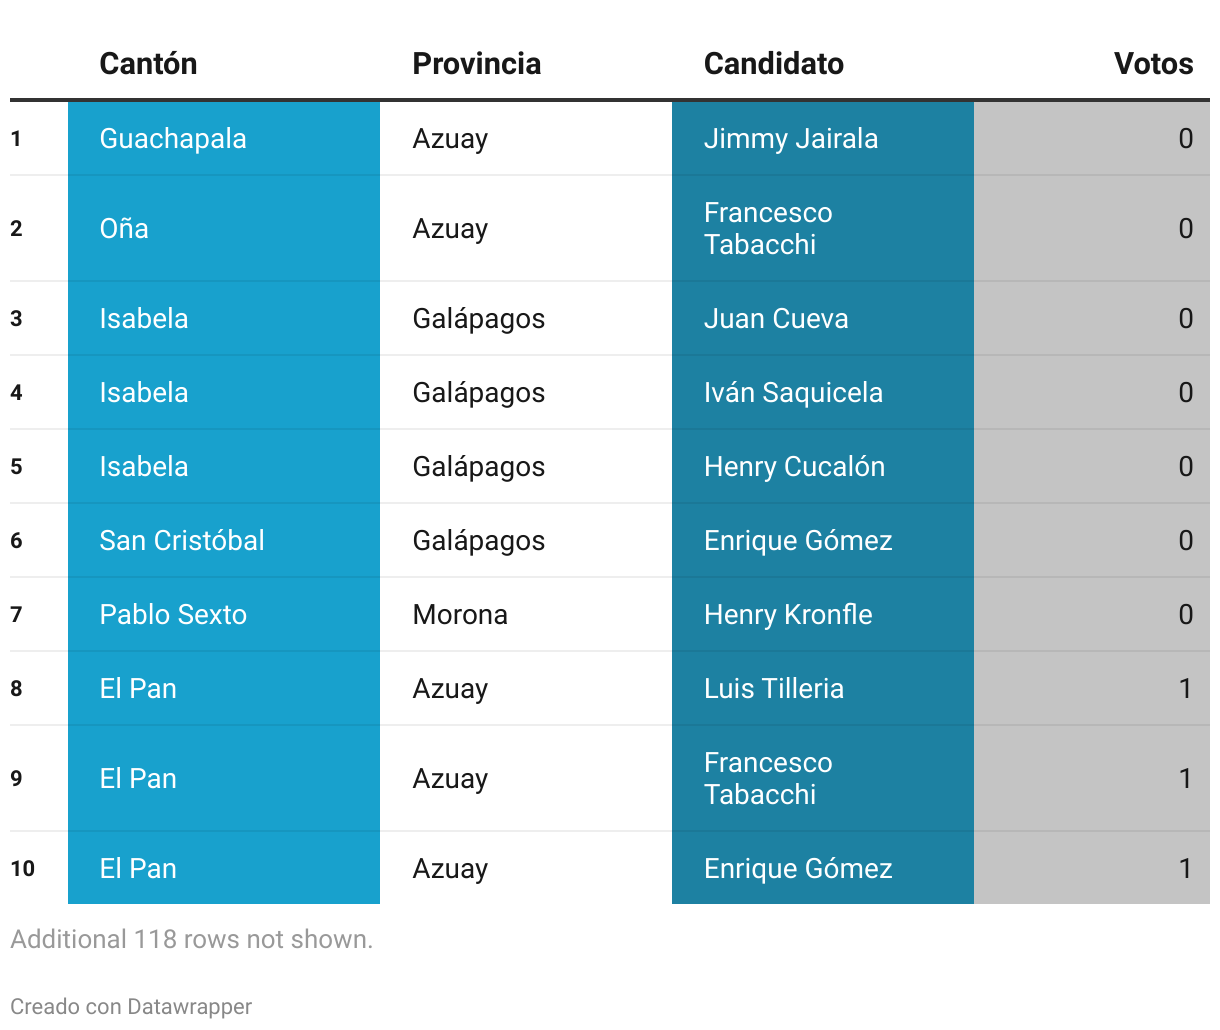This screenshot has width=1220, height=1030.
Task: Click the Juan Cueva candidate cell
Action: tap(823, 319)
